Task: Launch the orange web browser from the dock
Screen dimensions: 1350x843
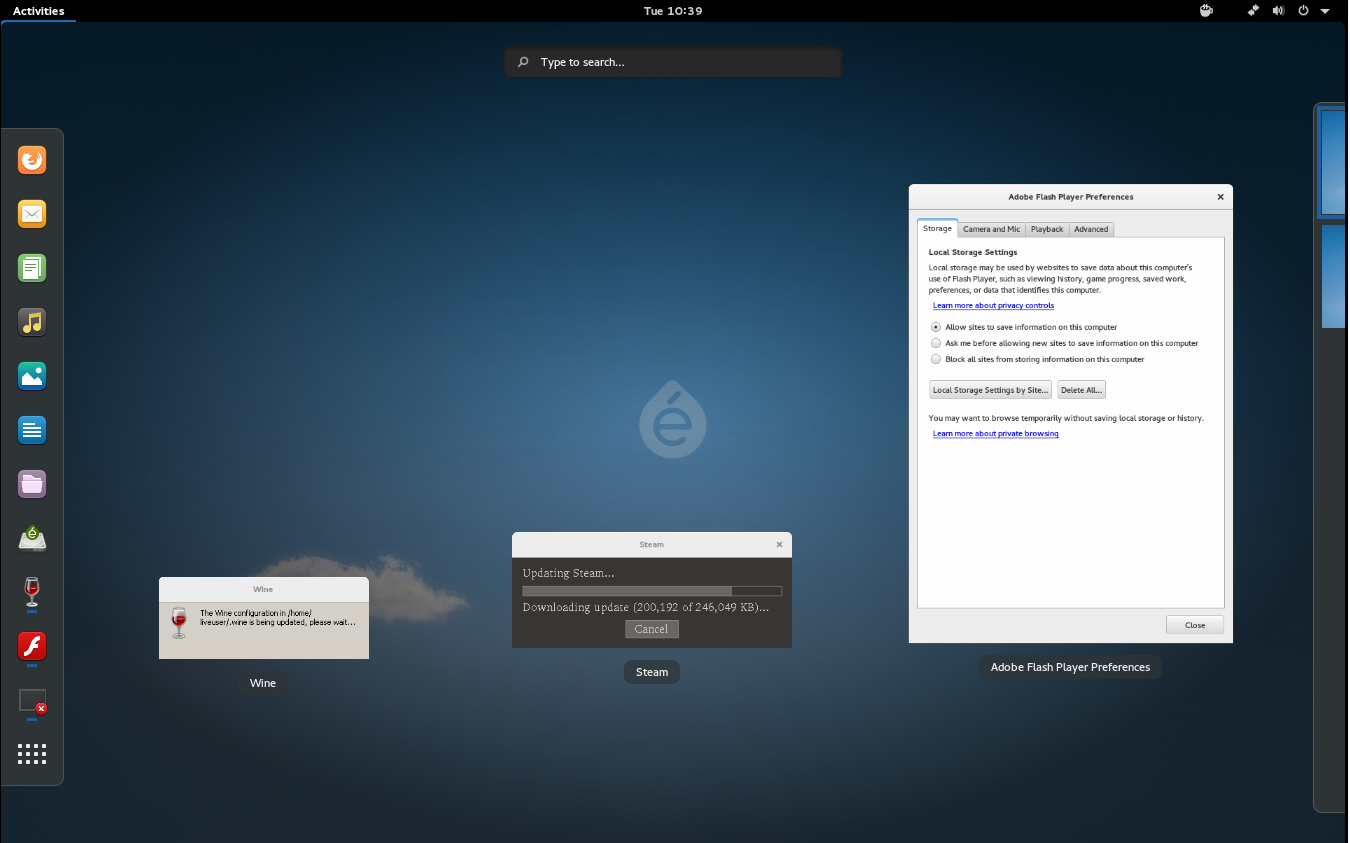Action: point(32,160)
